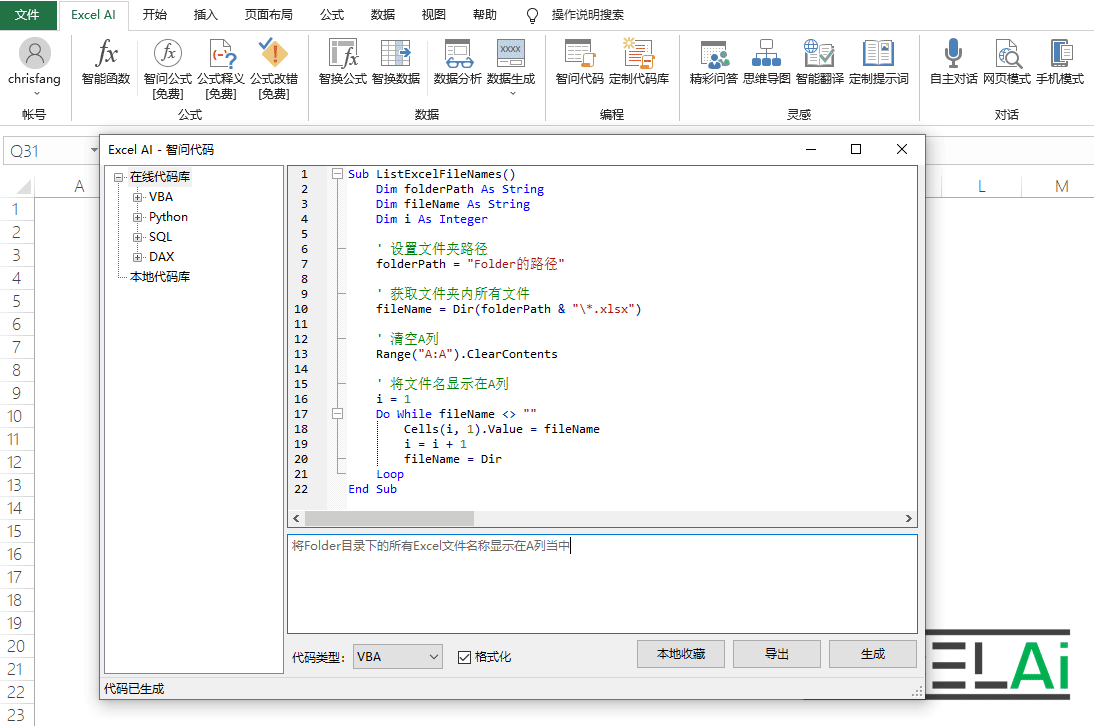
Task: Open the 智能翻译 translation tool
Action: coord(819,62)
